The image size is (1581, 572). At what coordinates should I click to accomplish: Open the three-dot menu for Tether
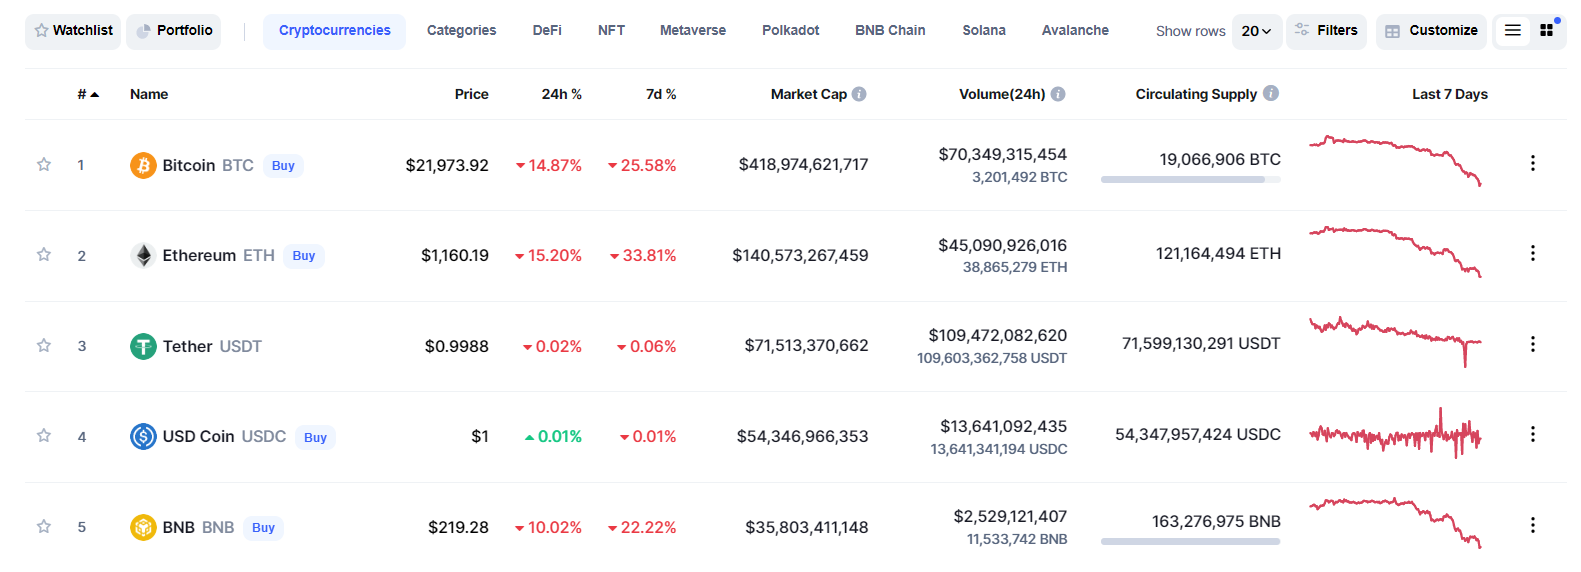(1532, 344)
